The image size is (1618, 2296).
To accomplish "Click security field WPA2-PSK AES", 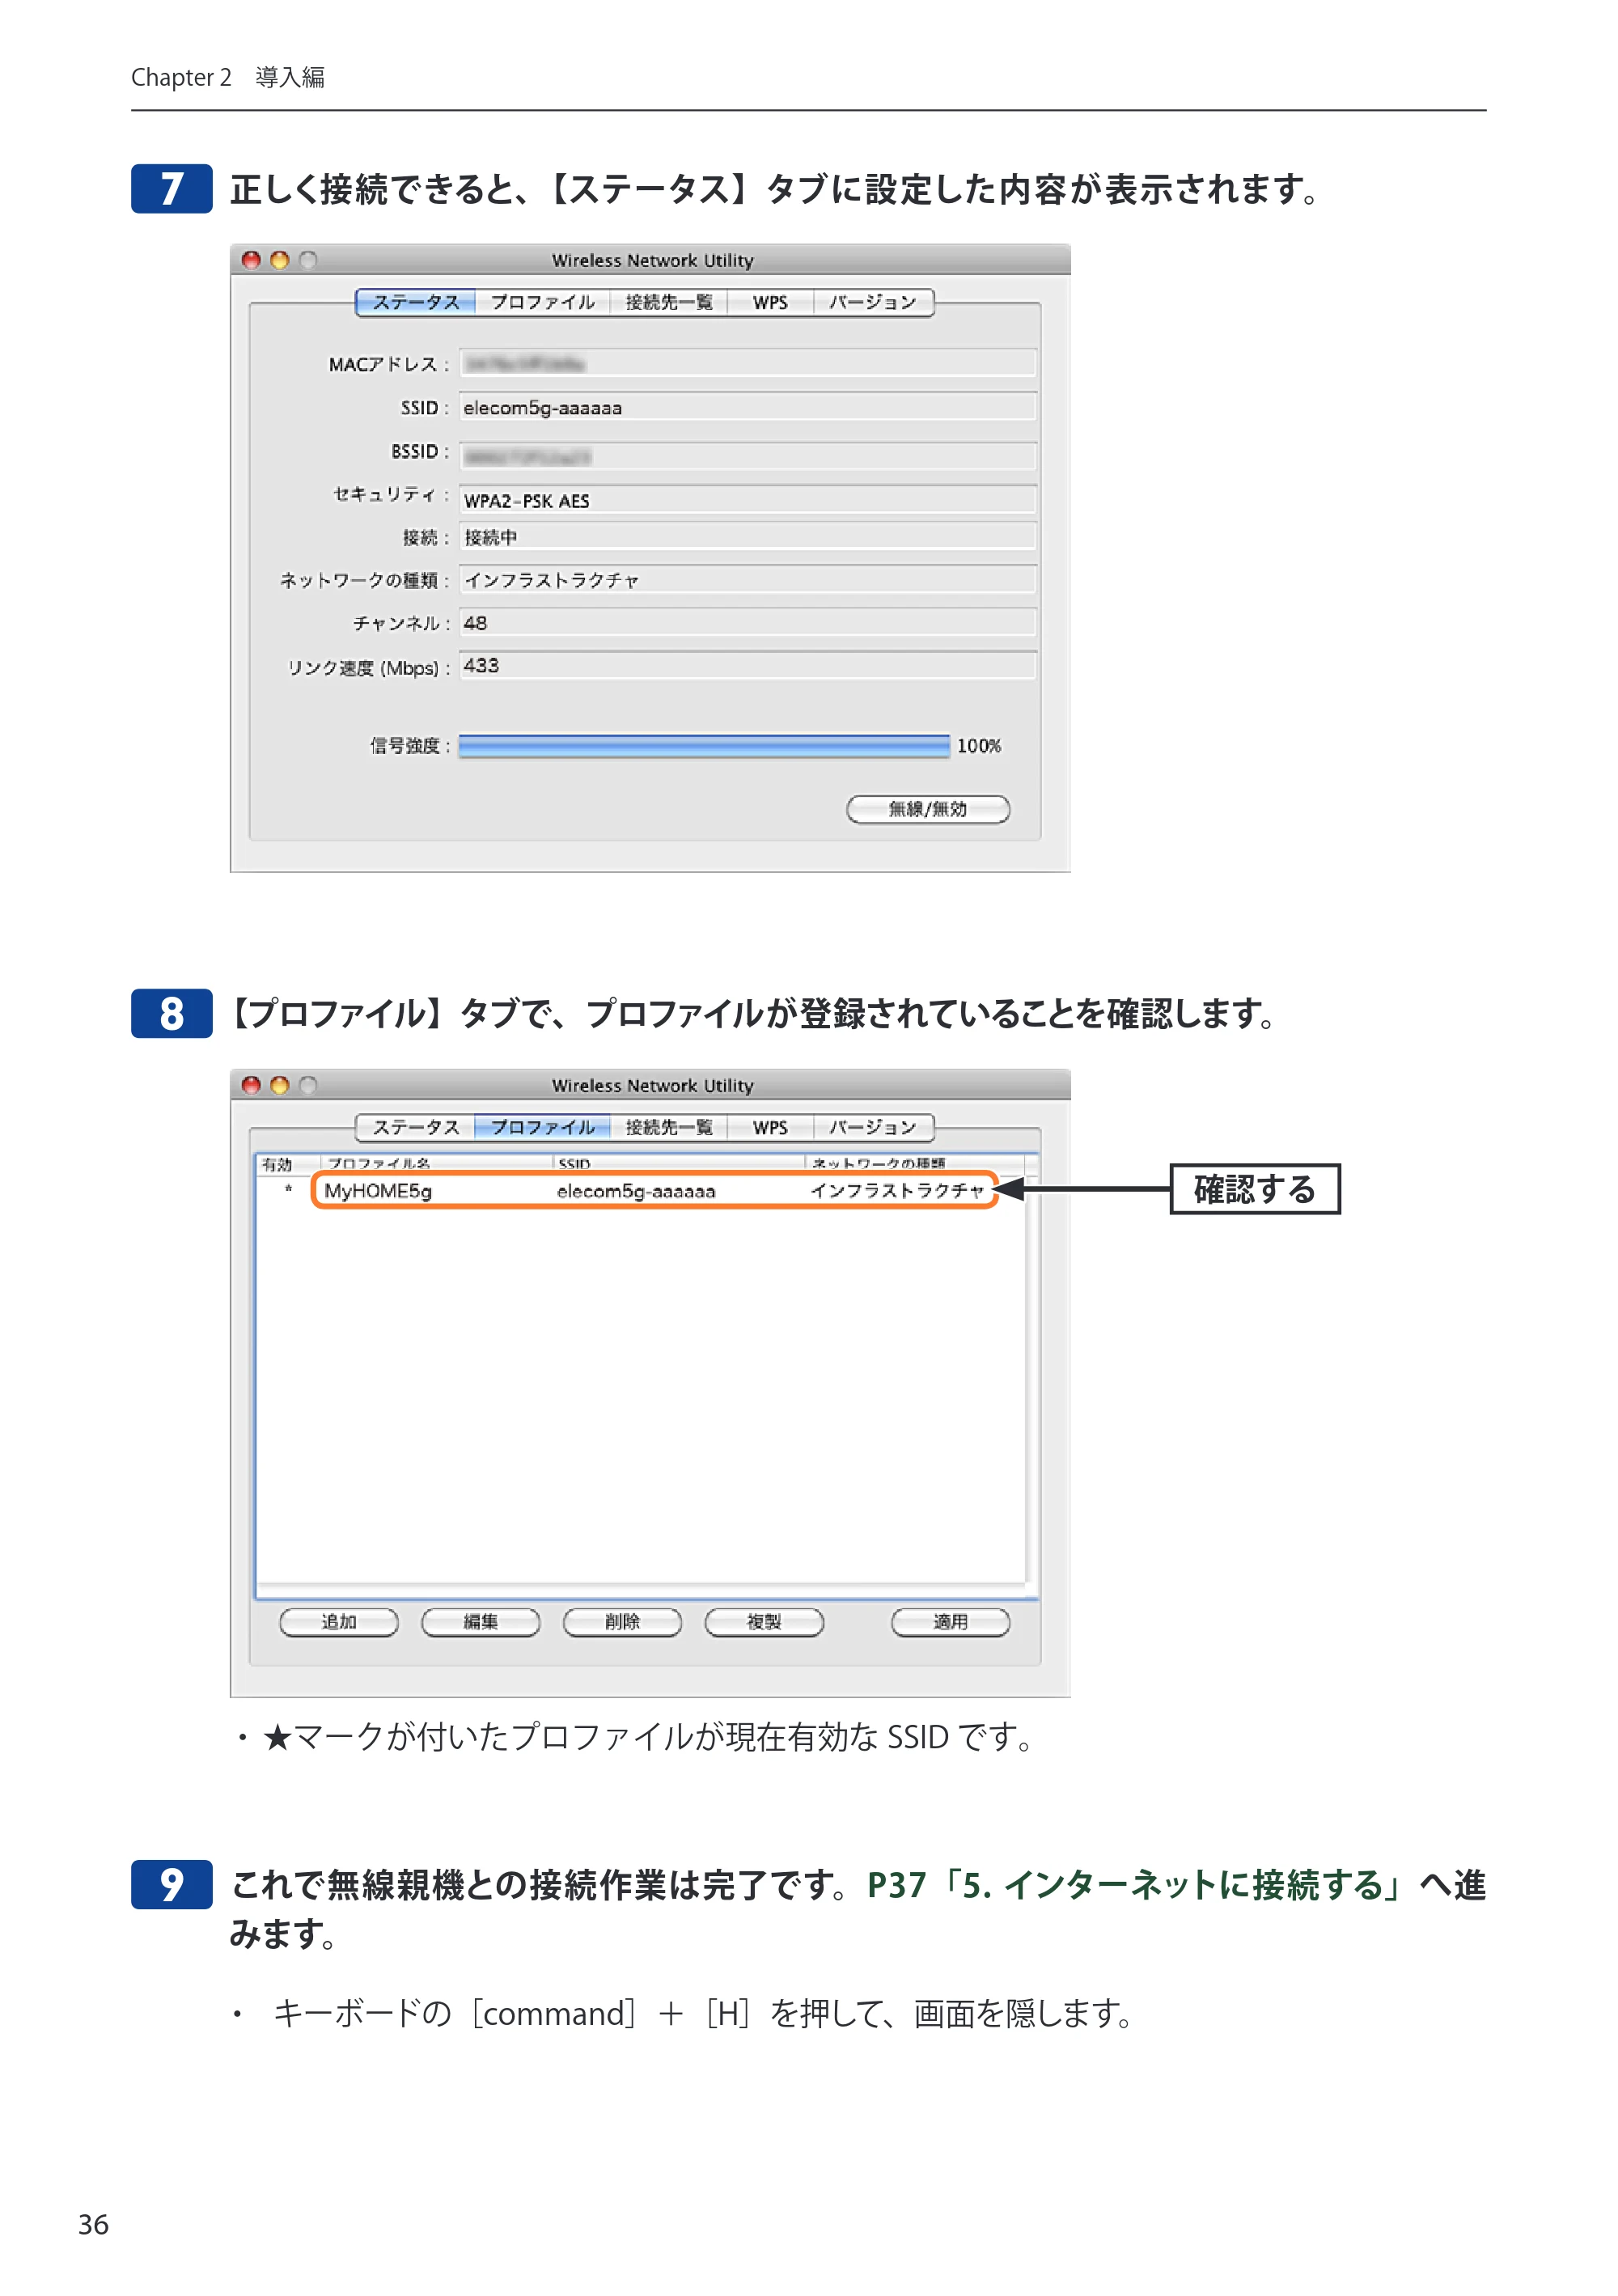I will tap(747, 500).
